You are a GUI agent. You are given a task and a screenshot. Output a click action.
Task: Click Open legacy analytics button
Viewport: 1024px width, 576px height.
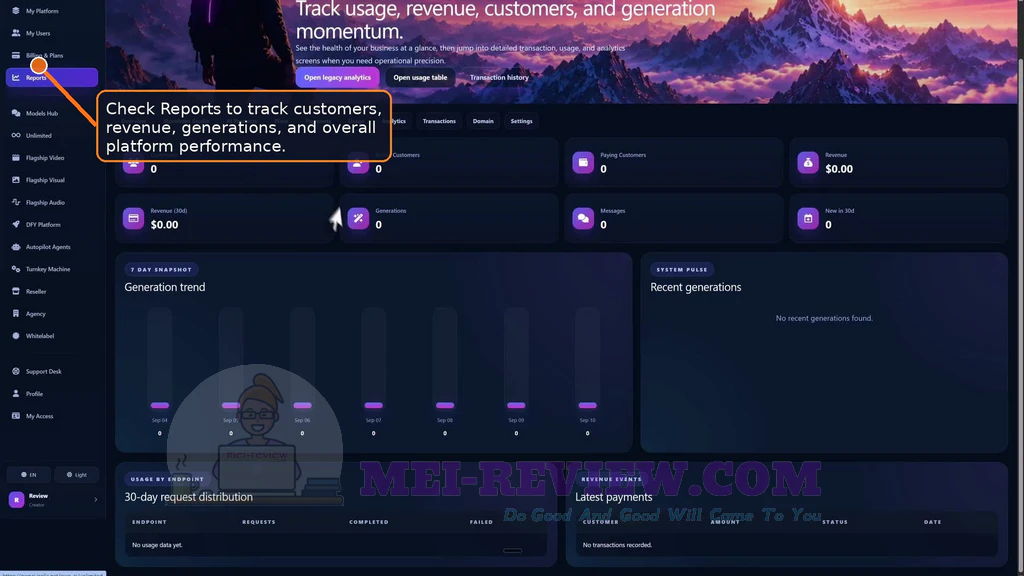pos(337,78)
